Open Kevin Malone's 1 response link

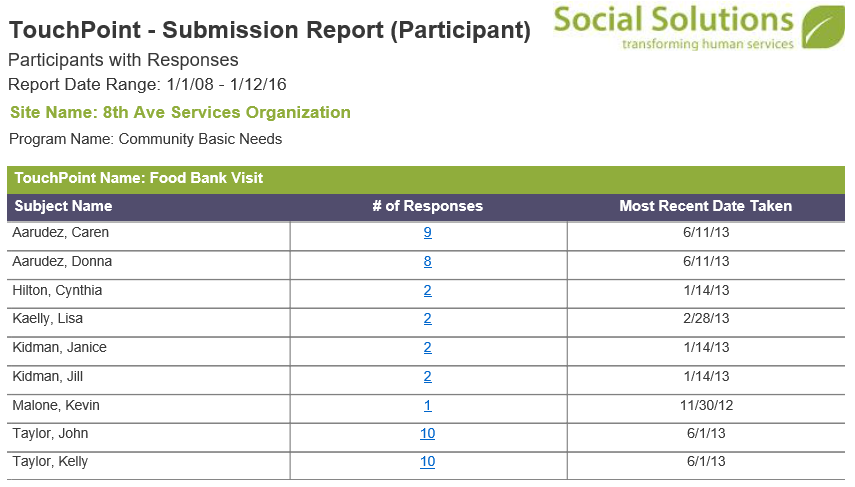428,406
